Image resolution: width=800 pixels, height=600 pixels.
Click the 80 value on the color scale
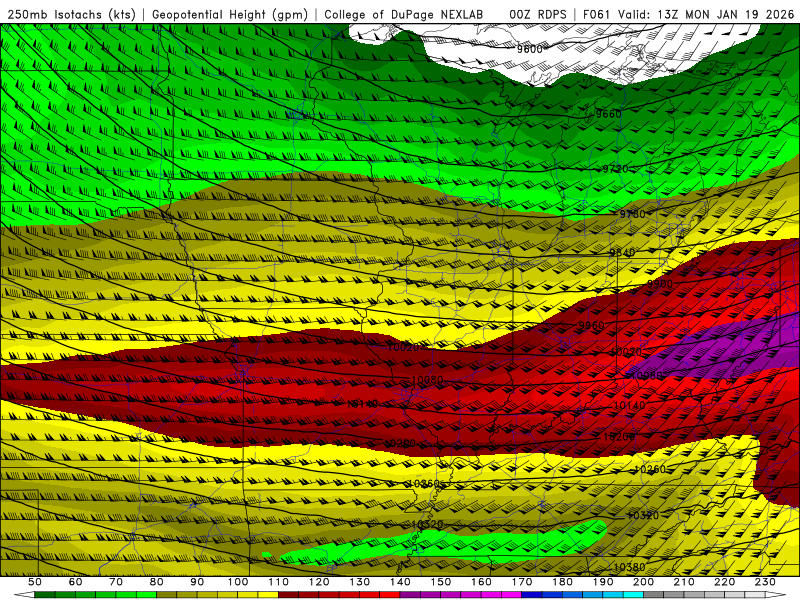point(157,582)
